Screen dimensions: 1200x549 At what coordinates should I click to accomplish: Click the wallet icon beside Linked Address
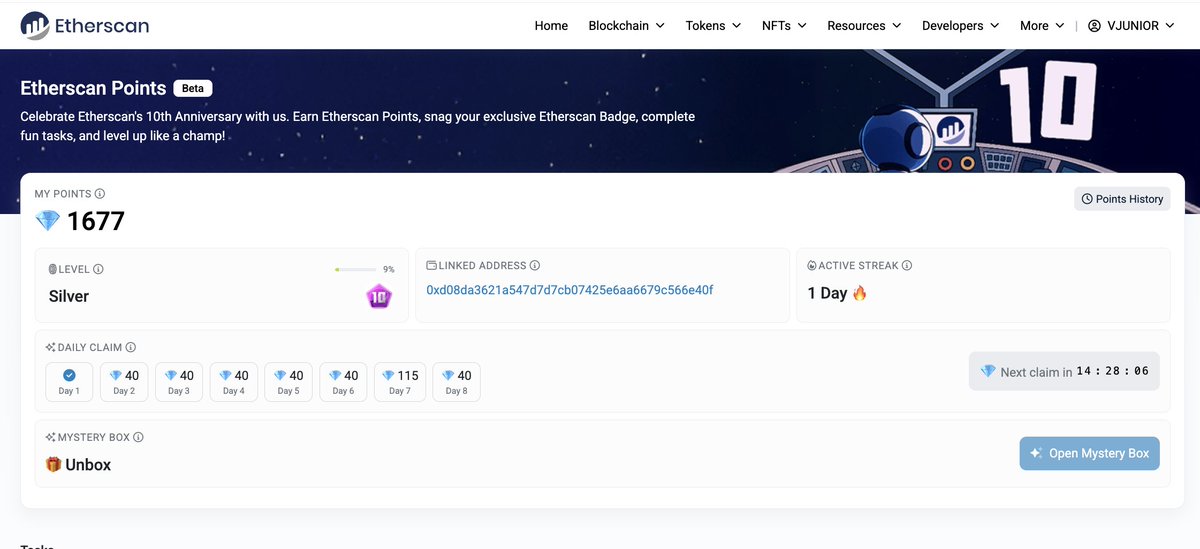432,266
